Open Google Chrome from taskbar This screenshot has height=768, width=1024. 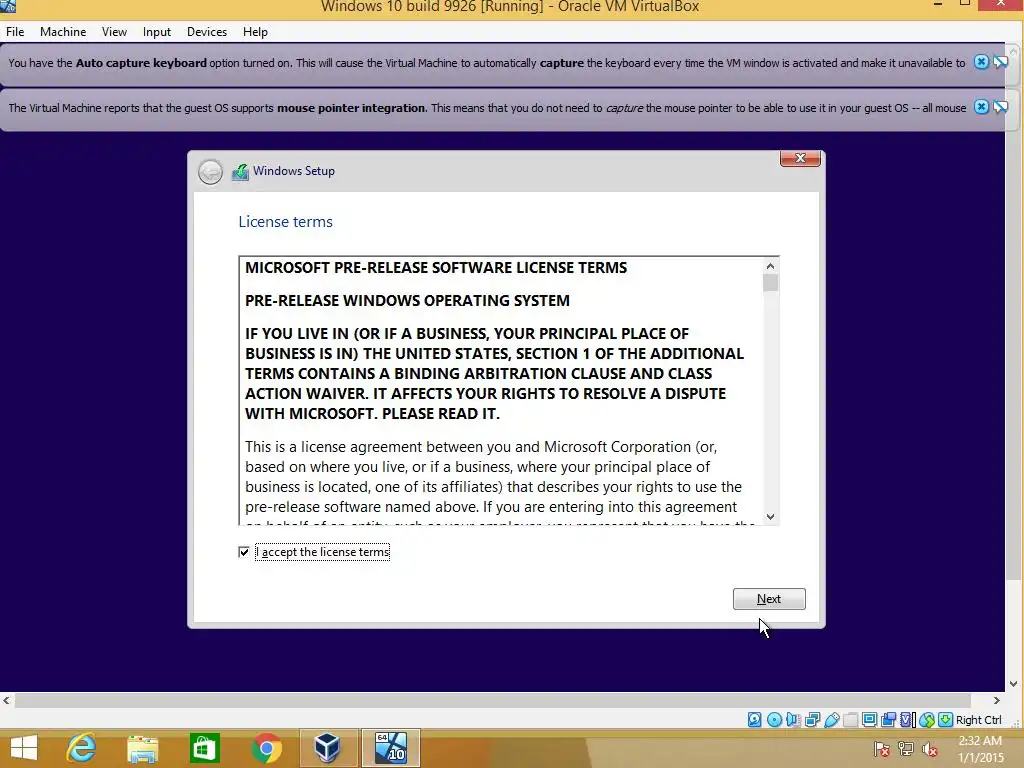click(x=266, y=748)
